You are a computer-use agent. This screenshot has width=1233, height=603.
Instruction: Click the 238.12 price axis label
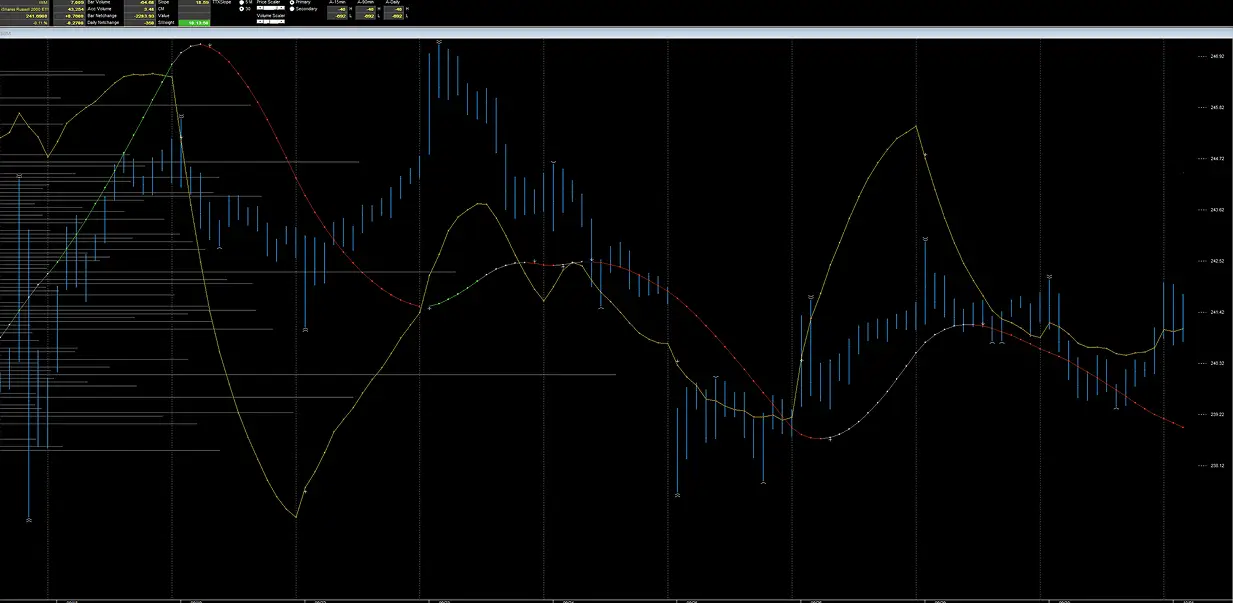1217,465
